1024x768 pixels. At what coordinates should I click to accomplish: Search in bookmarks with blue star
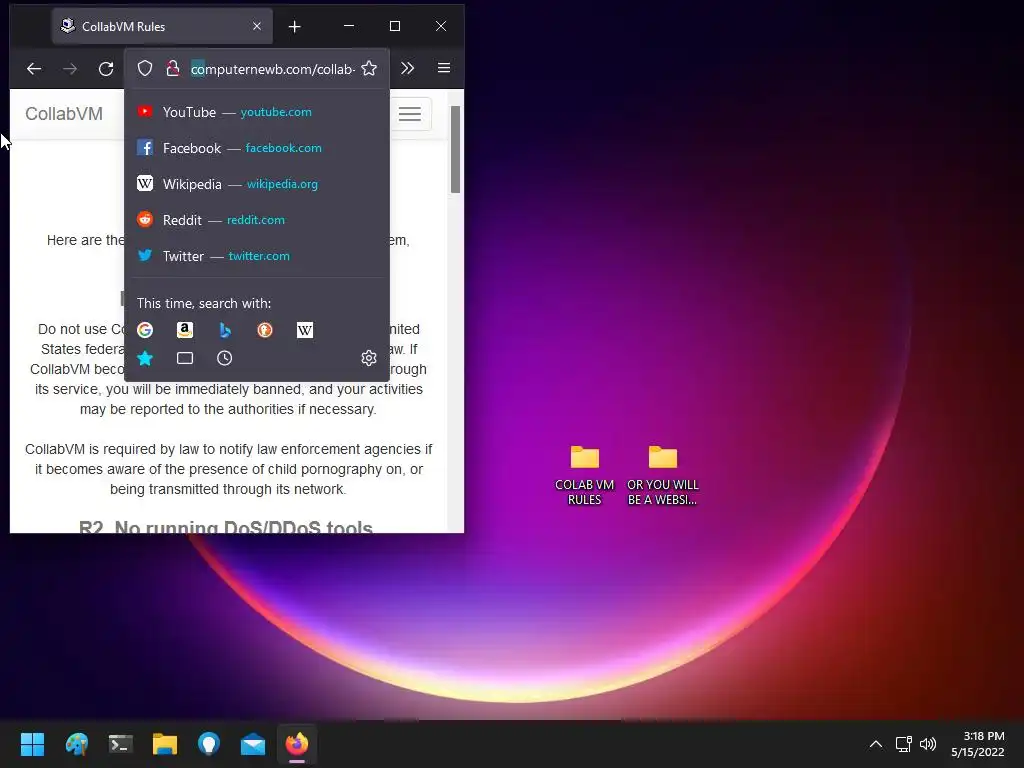[x=145, y=358]
